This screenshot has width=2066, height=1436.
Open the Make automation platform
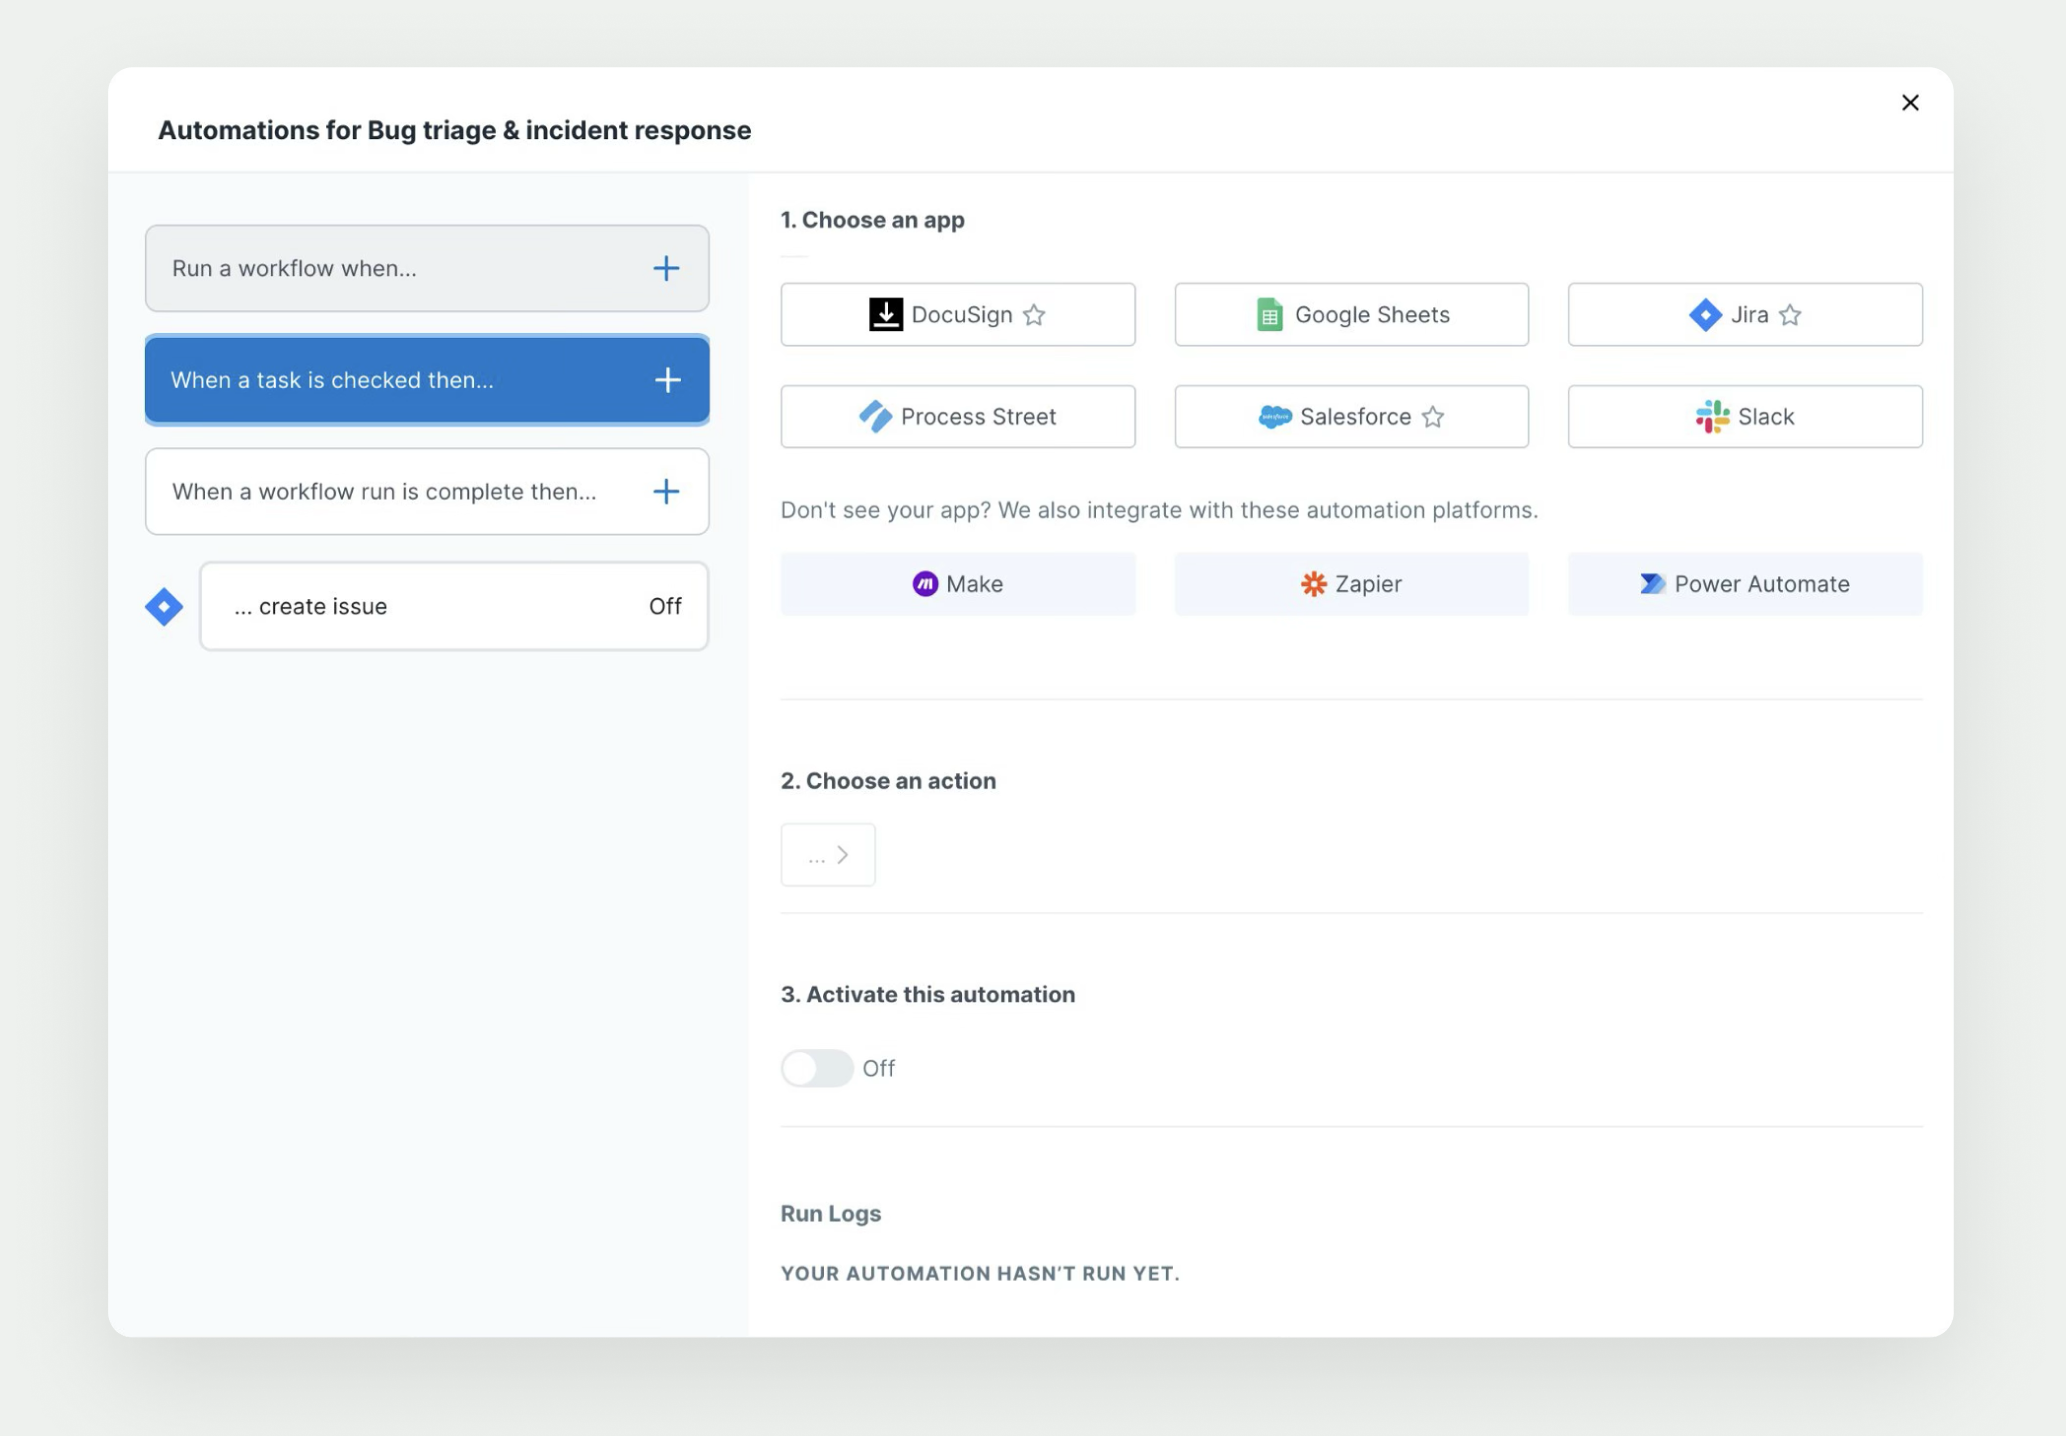958,584
